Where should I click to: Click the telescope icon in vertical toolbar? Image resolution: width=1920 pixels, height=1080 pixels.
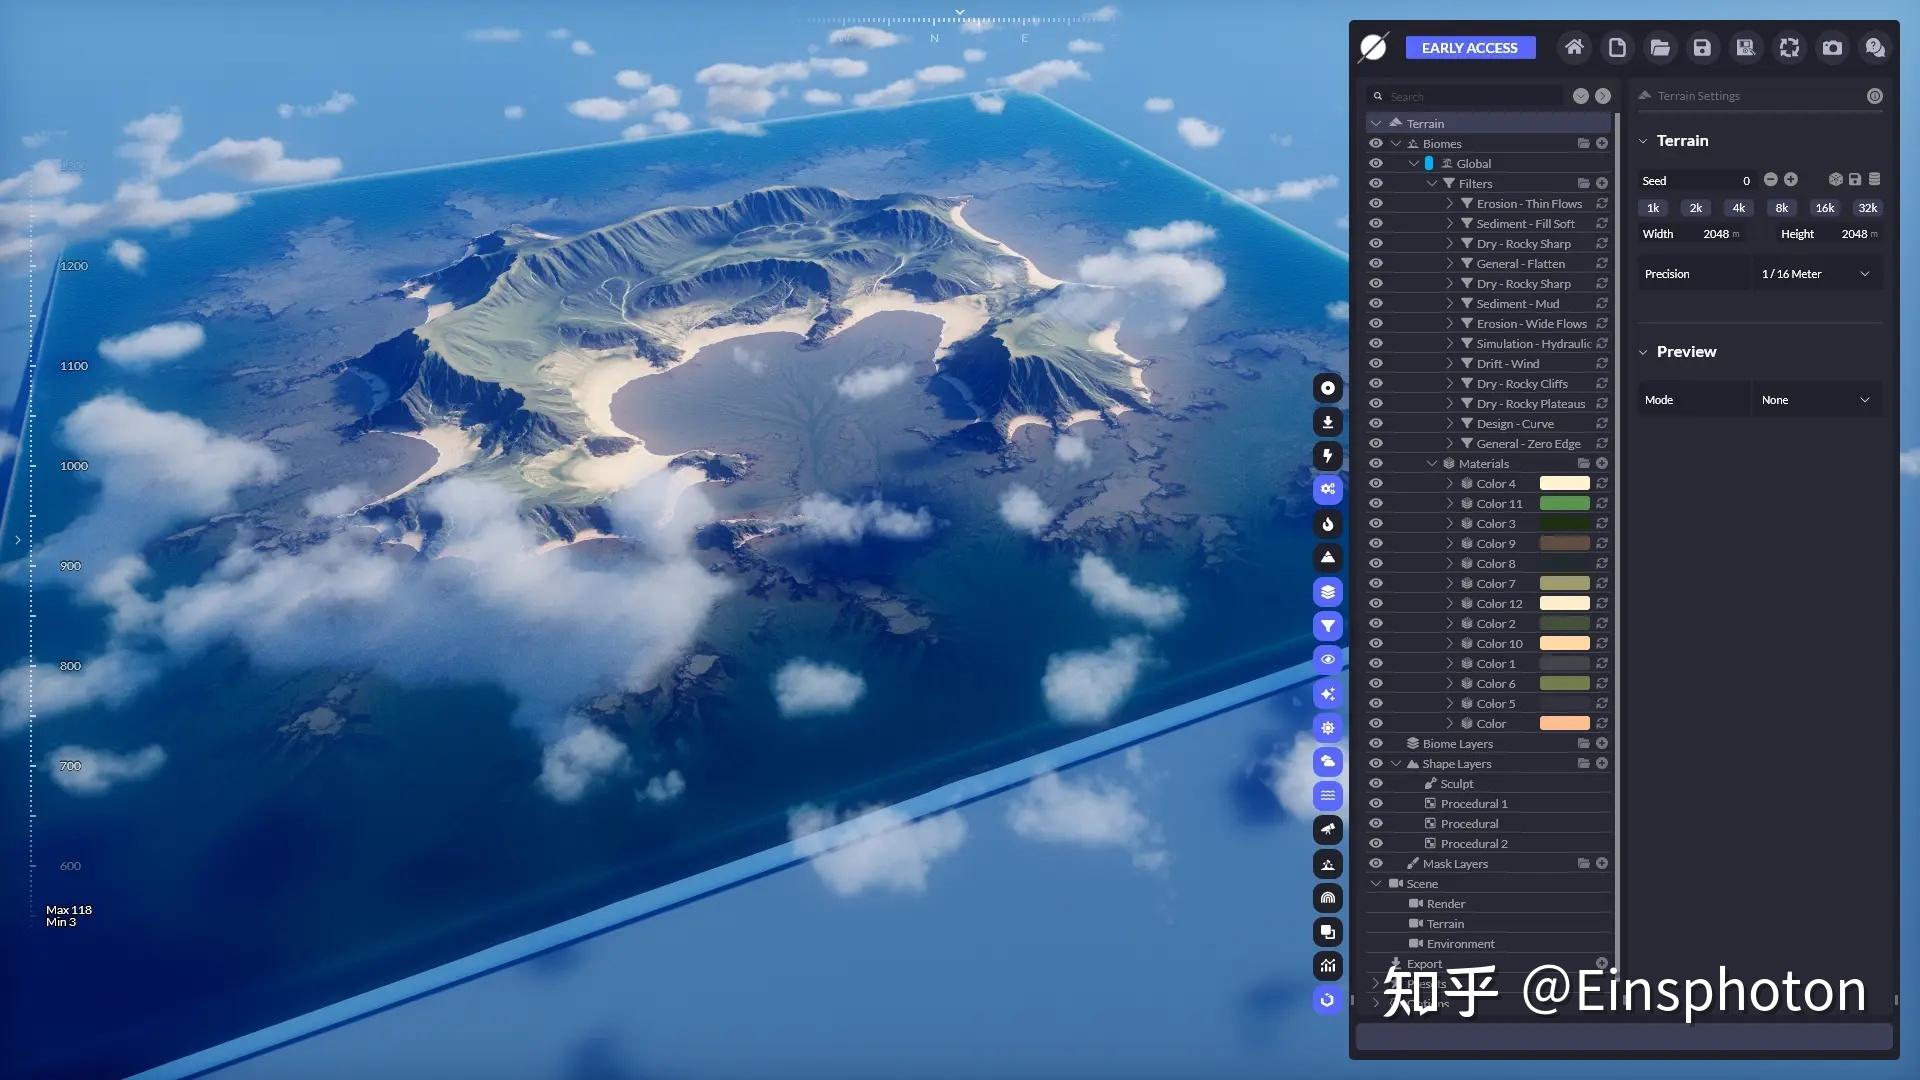(x=1328, y=830)
